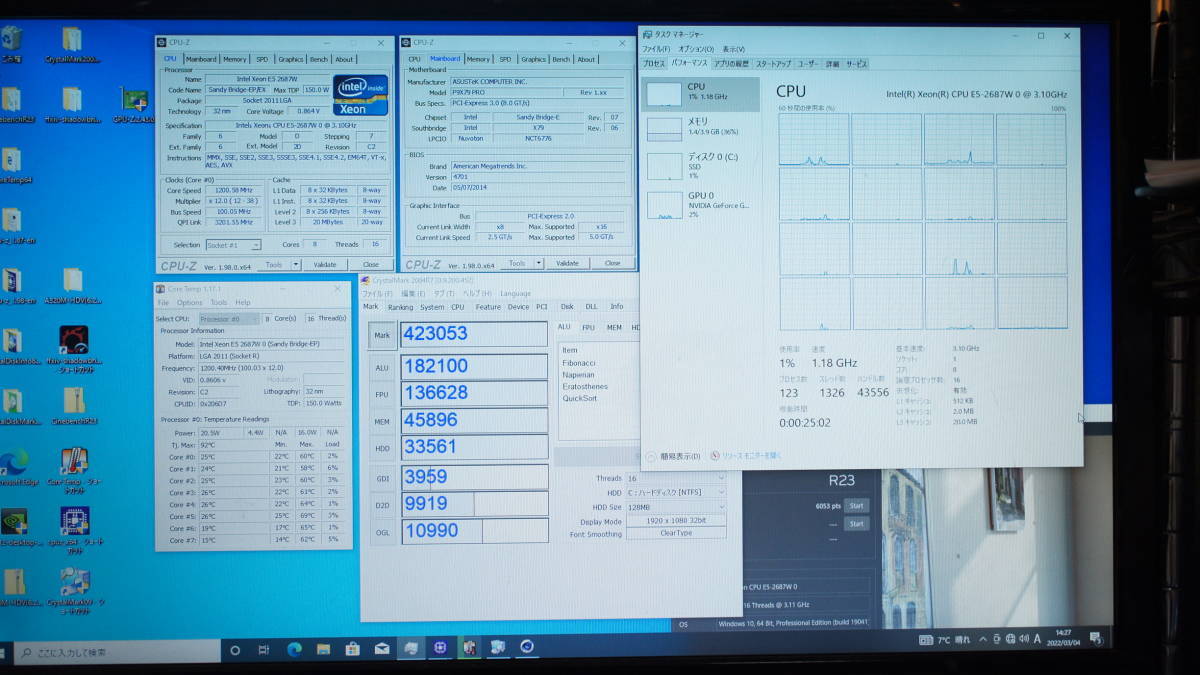Click the 1920 x 1080 32bit Display Mode button

(x=676, y=521)
